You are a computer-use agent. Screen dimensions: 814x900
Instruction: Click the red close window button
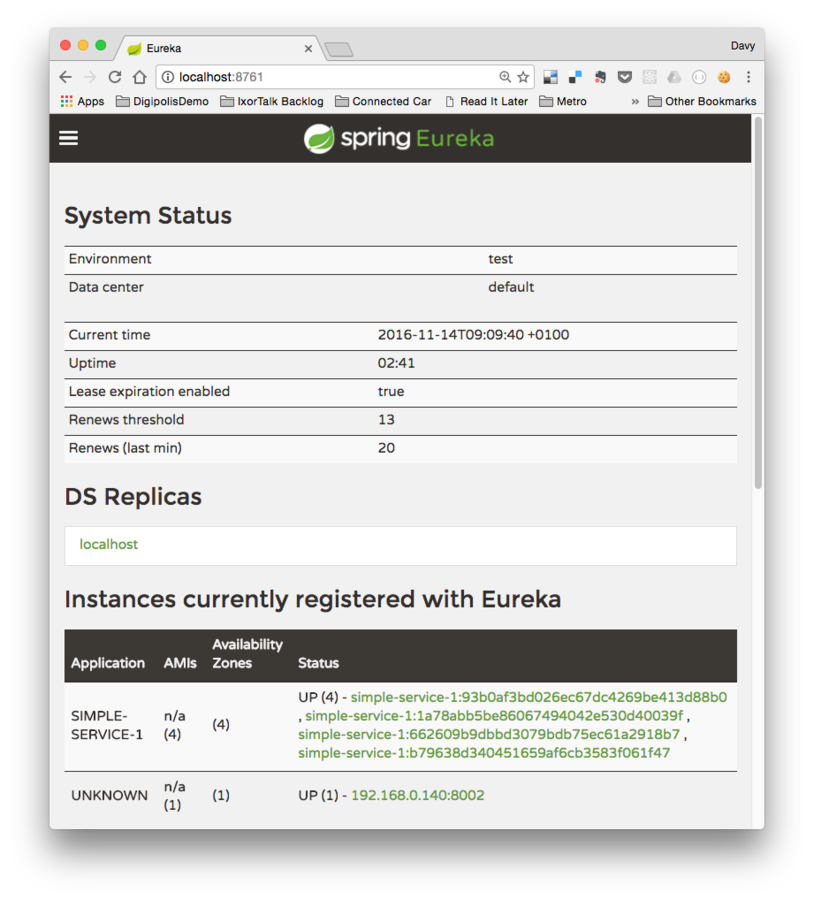65,45
